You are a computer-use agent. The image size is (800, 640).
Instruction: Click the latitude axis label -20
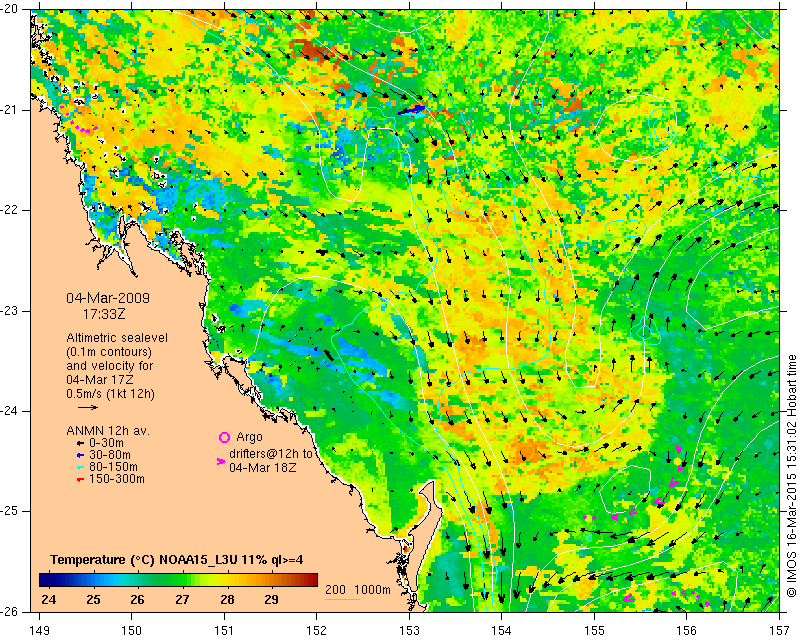click(10, 9)
